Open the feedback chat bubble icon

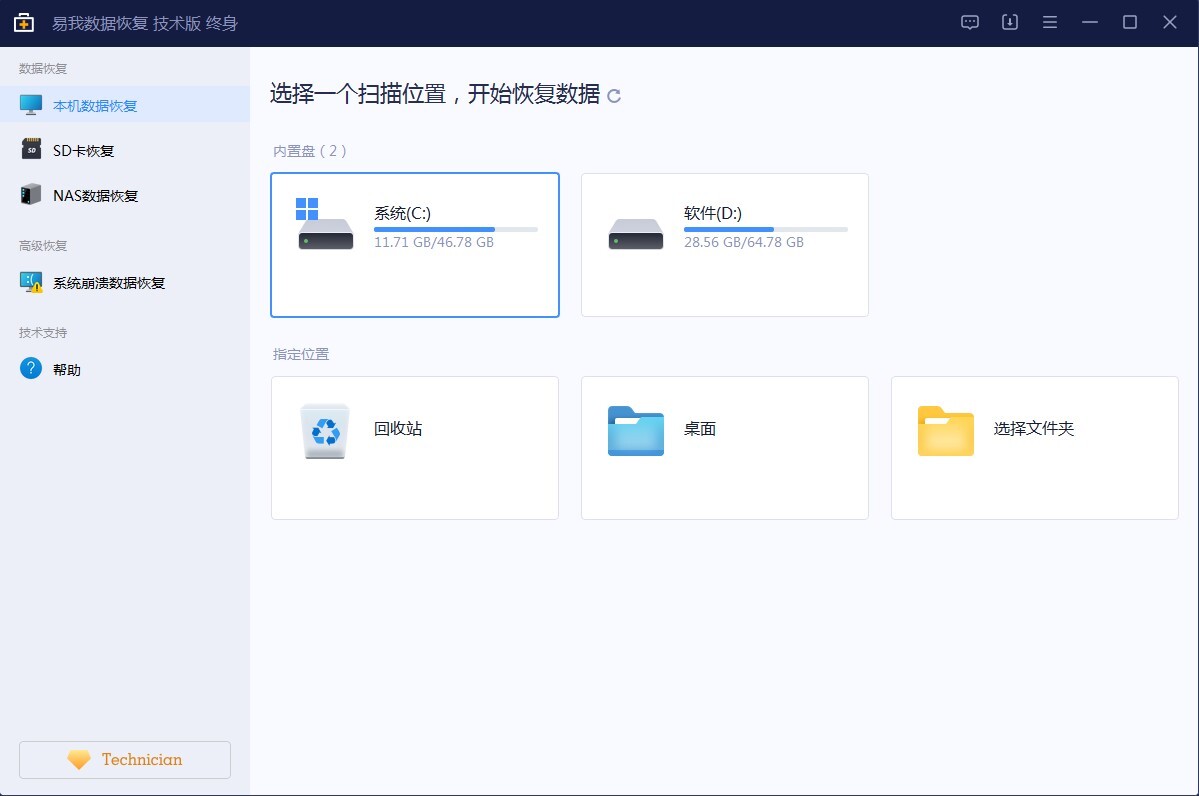(969, 21)
